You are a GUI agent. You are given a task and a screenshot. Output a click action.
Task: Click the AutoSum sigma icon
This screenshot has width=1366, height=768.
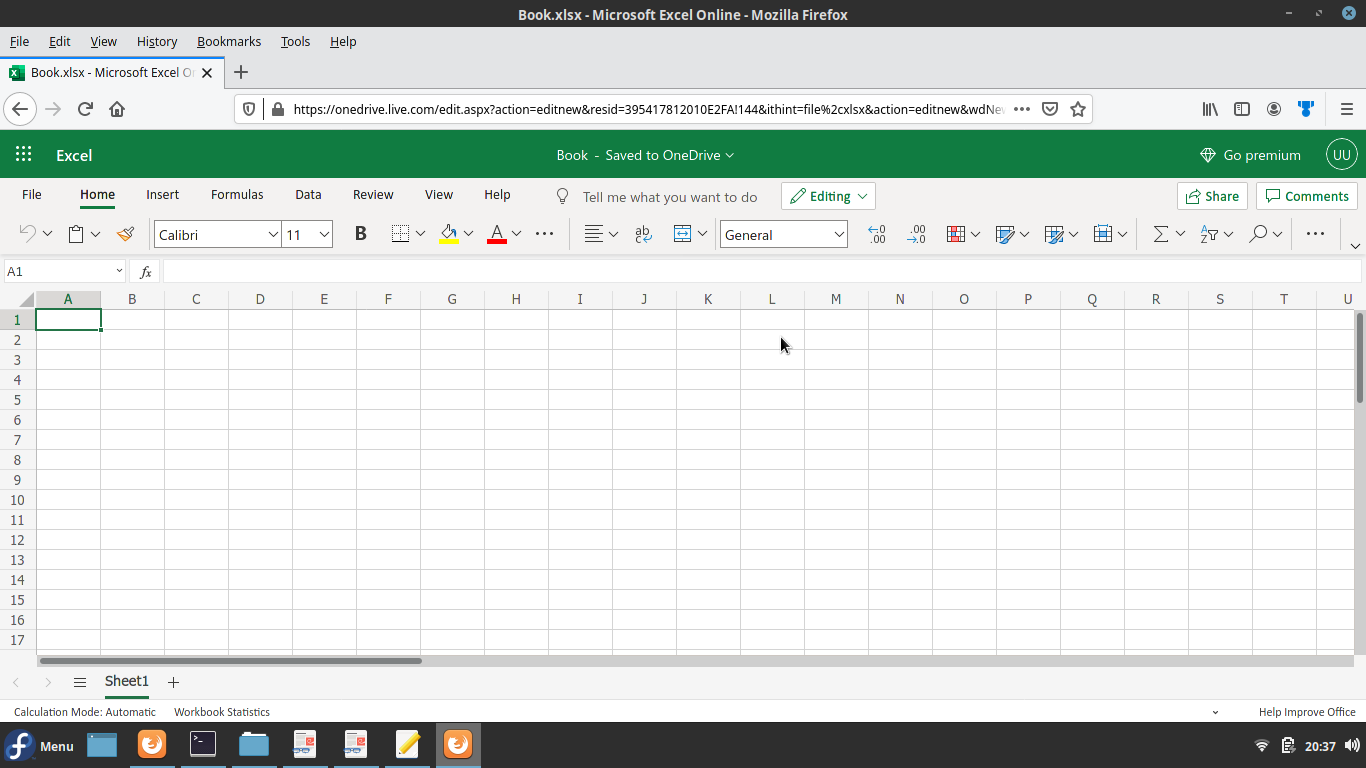(1160, 234)
